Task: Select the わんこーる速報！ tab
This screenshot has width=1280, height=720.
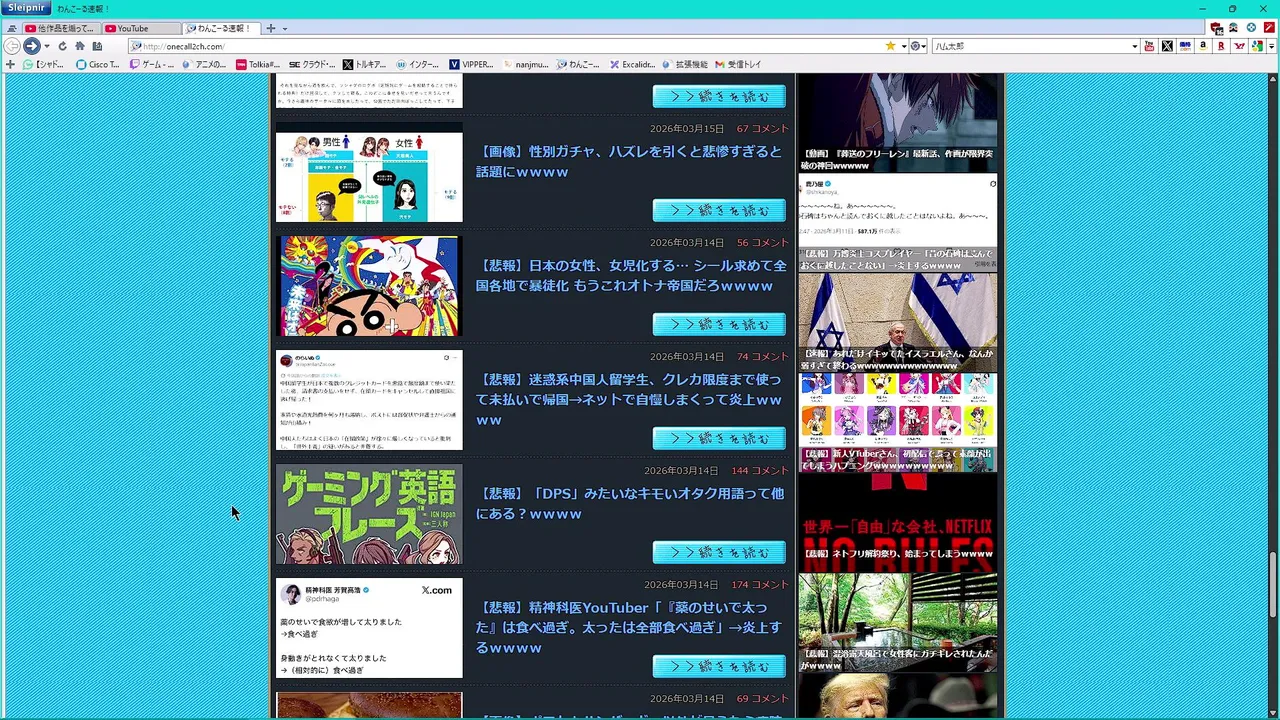Action: 222,28
